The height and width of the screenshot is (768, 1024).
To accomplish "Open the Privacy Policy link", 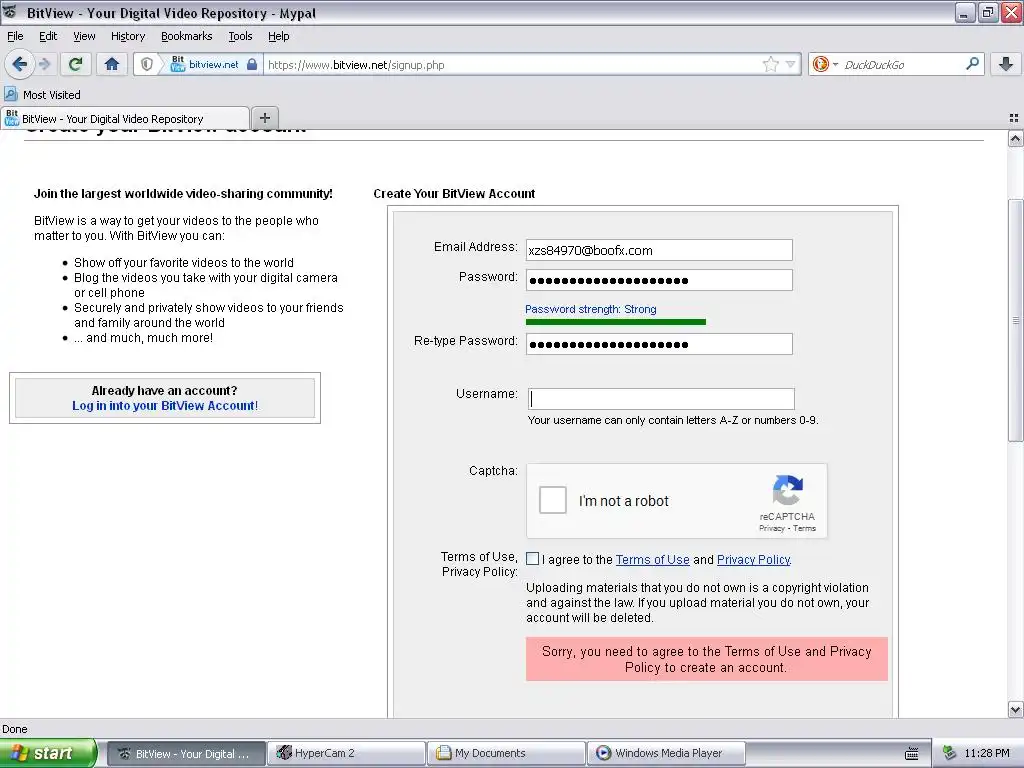I will pyautogui.click(x=754, y=560).
